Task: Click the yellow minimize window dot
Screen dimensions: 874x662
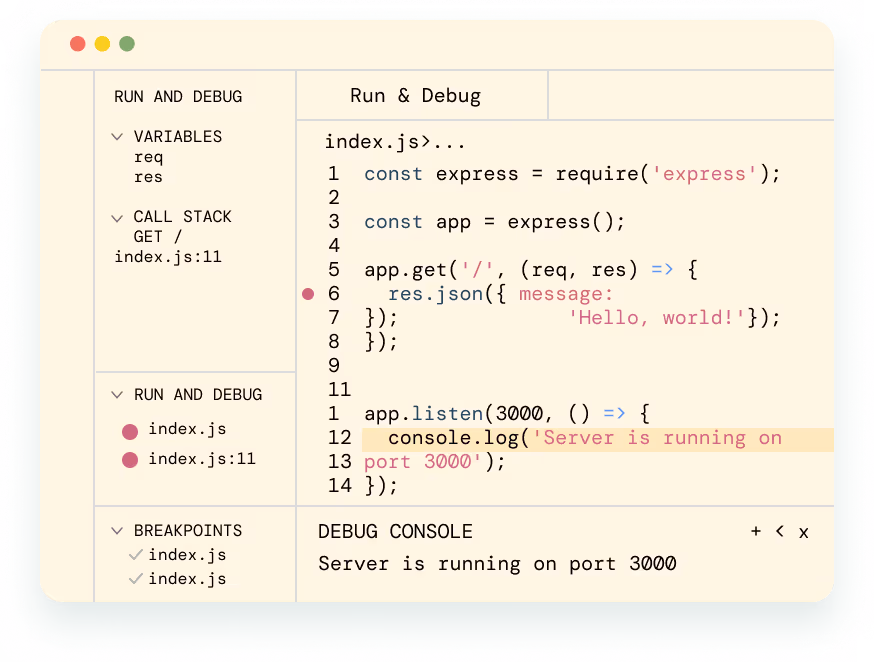Action: click(x=102, y=44)
